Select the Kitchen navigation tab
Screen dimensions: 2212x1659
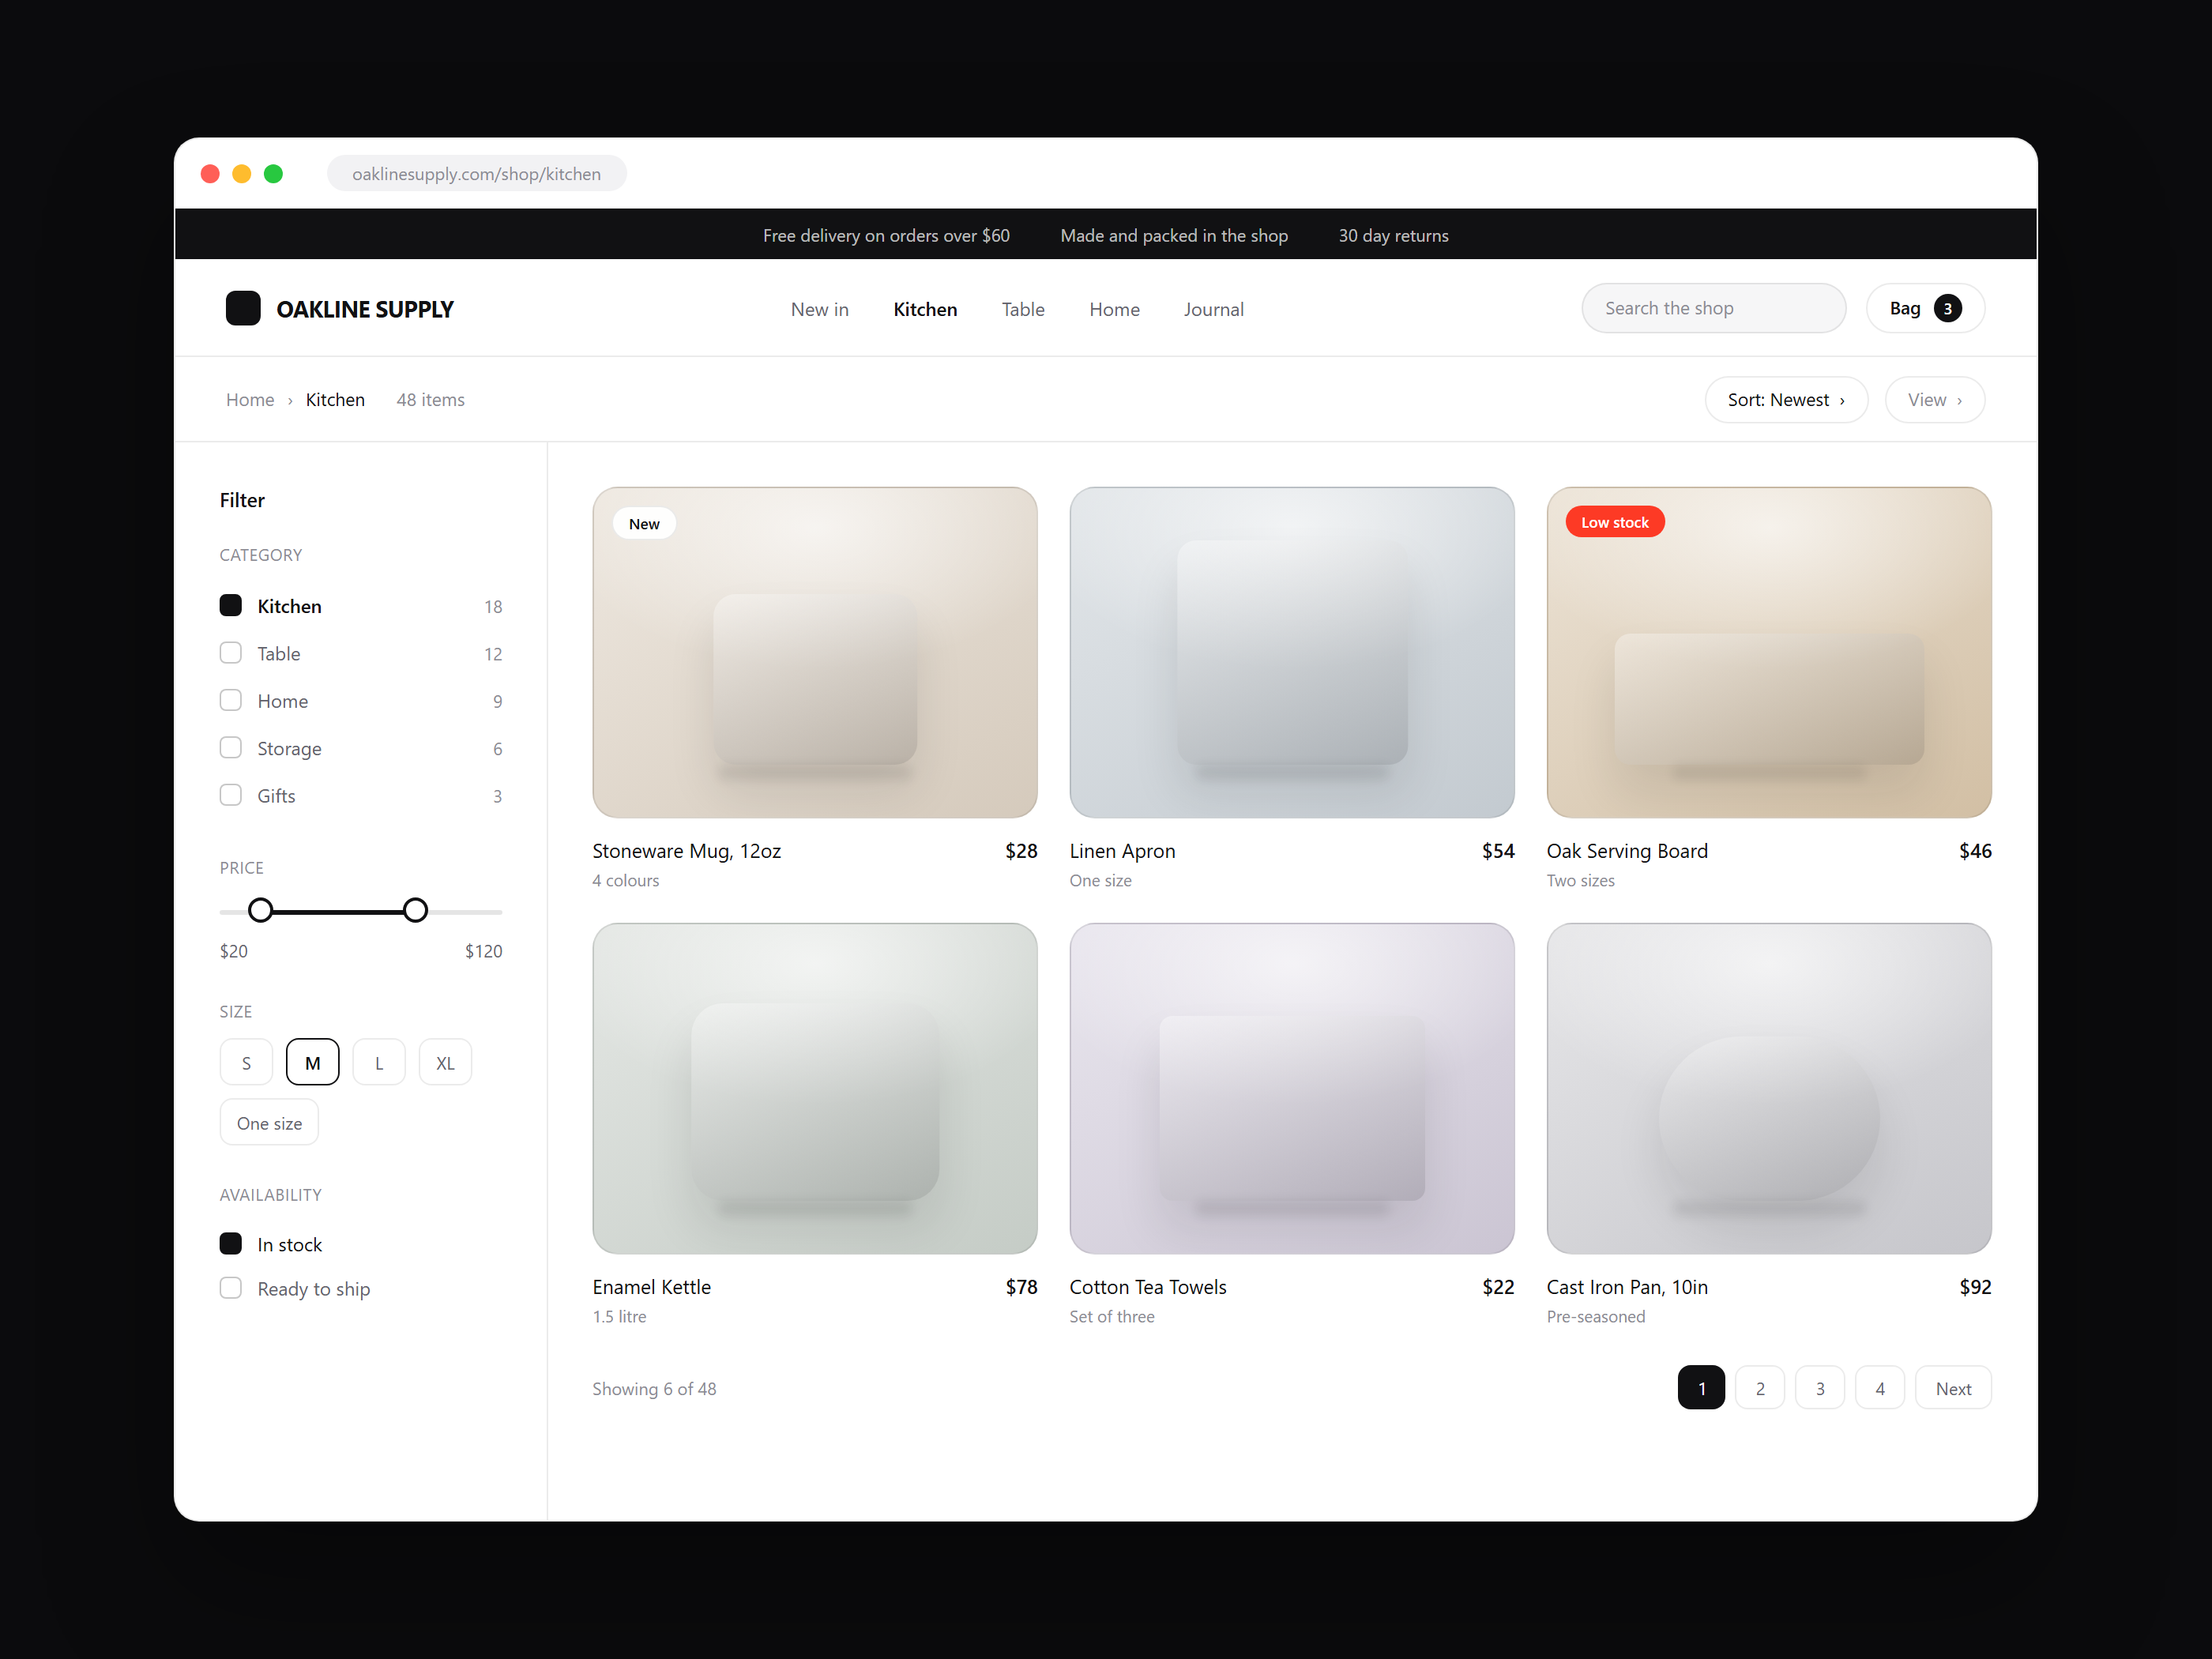925,309
